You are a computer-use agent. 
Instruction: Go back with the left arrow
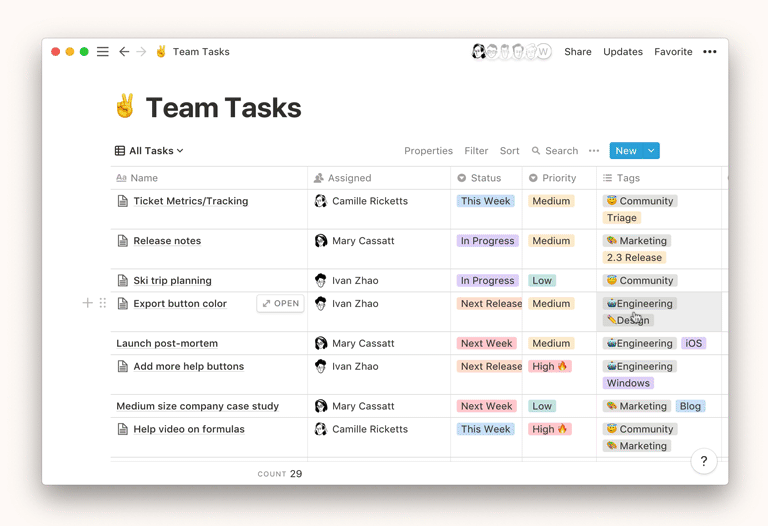click(x=124, y=52)
